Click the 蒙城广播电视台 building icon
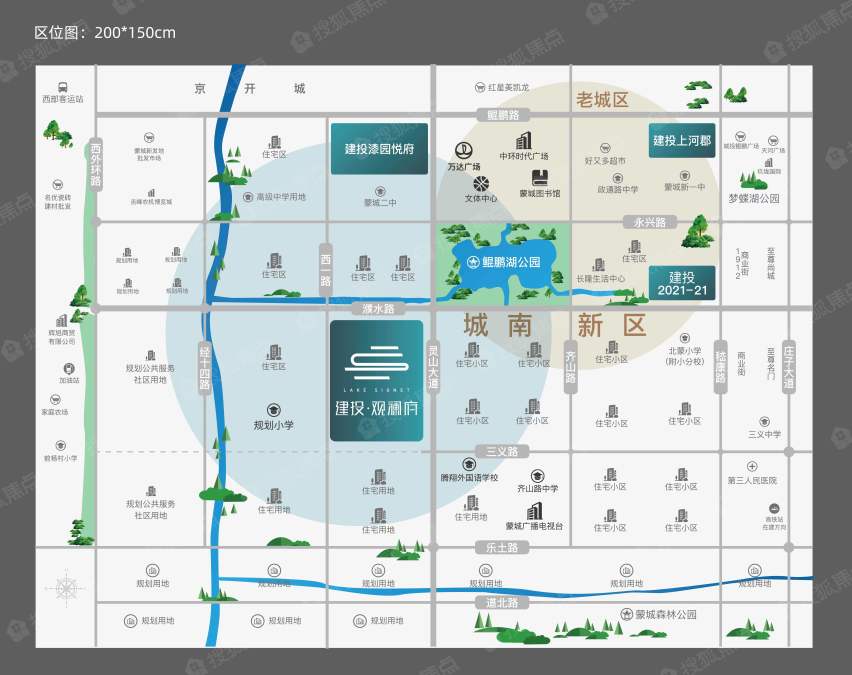Viewport: 852px width, 675px height. (535, 511)
